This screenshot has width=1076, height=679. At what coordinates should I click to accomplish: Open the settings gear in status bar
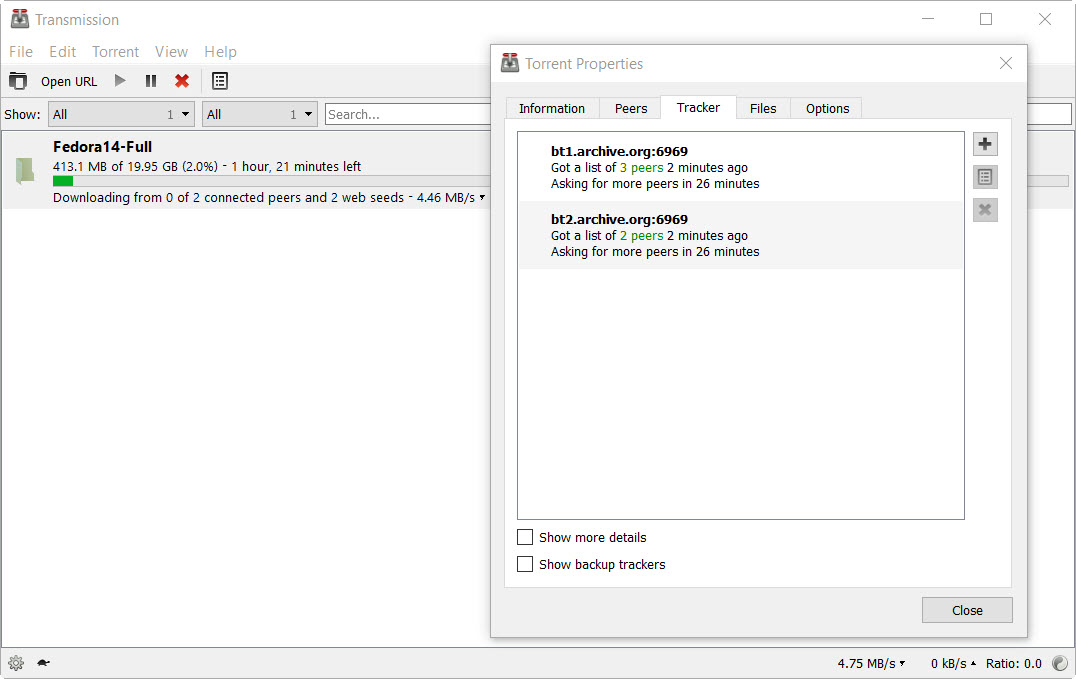[16, 663]
